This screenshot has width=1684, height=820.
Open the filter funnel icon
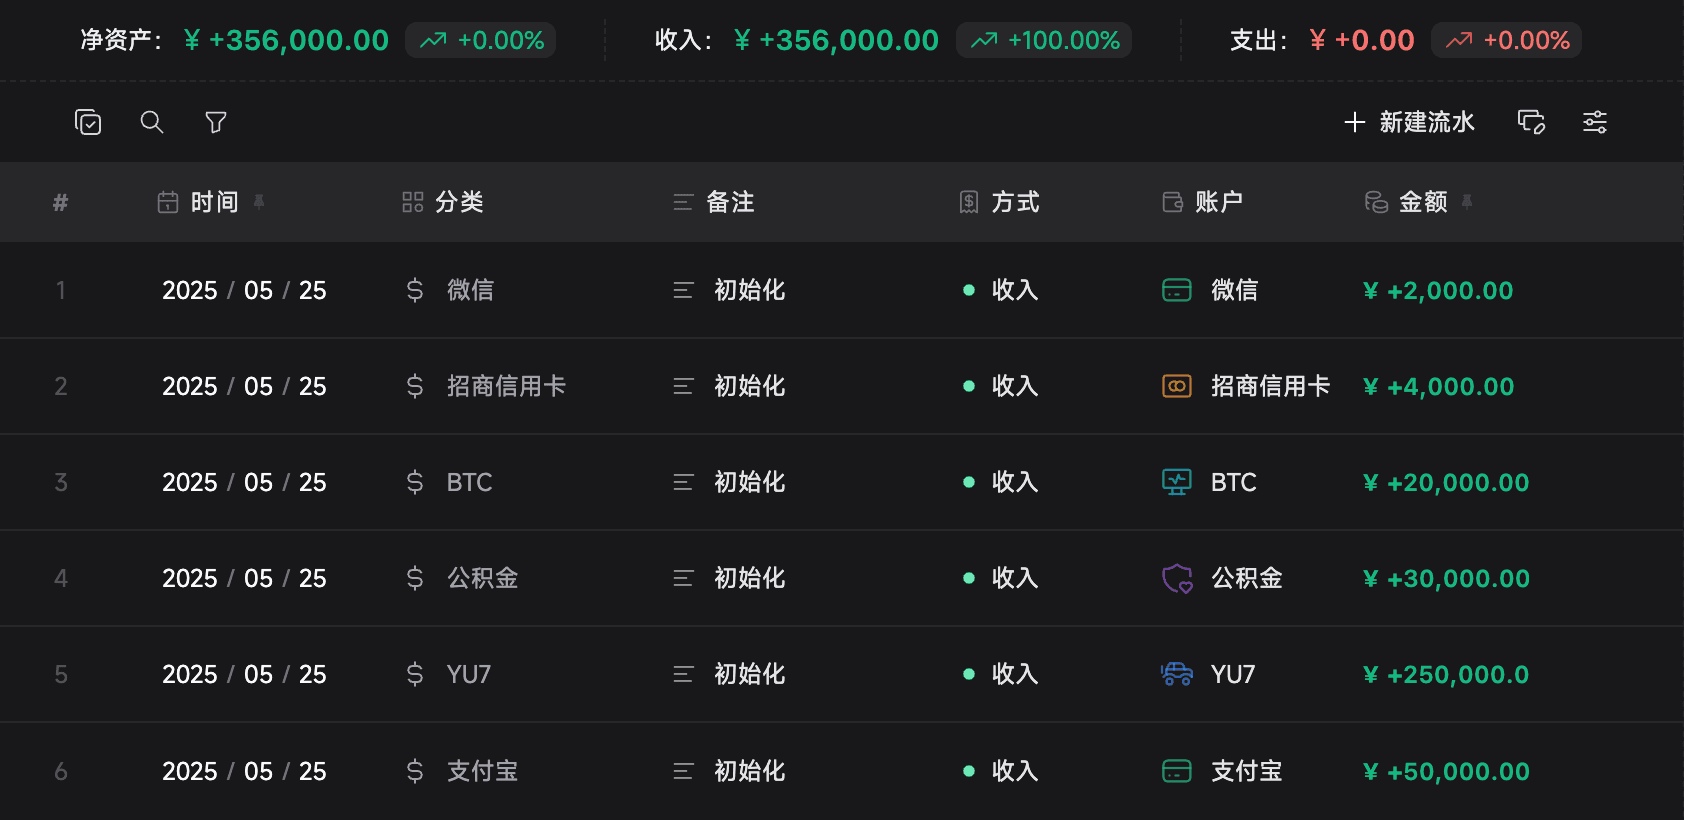click(x=216, y=122)
